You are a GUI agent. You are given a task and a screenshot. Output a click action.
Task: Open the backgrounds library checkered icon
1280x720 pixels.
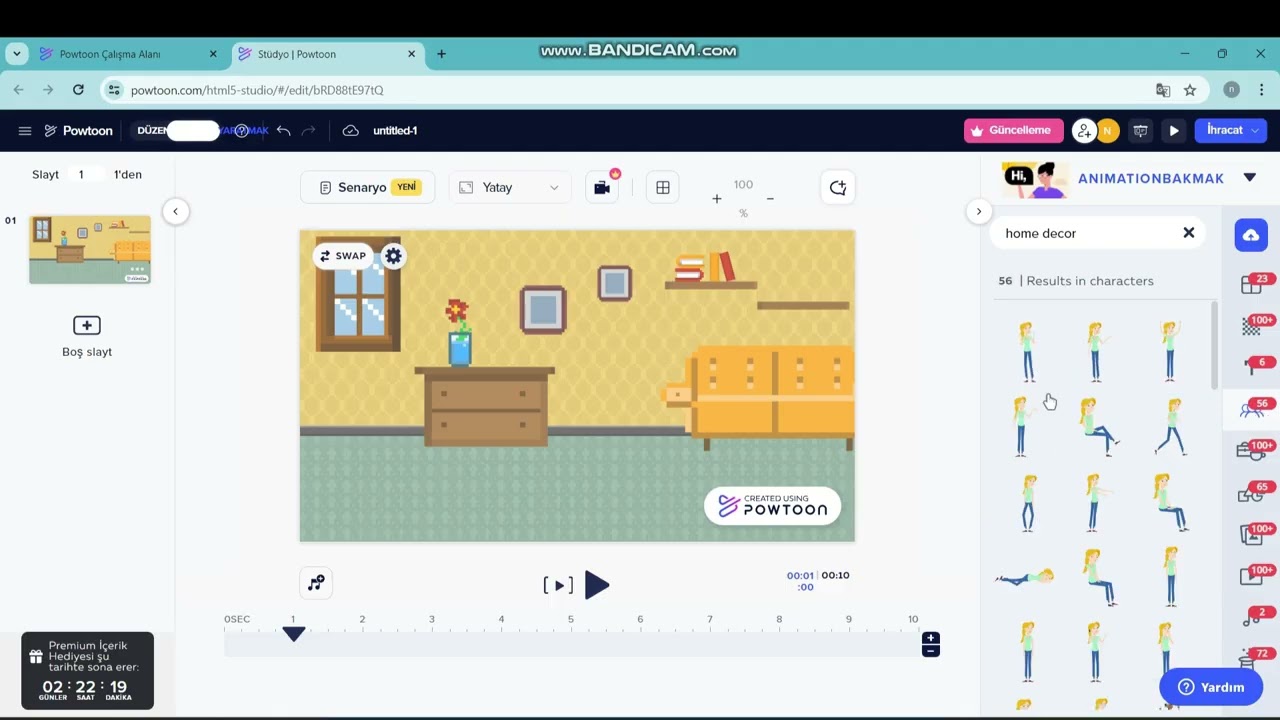coord(1252,326)
